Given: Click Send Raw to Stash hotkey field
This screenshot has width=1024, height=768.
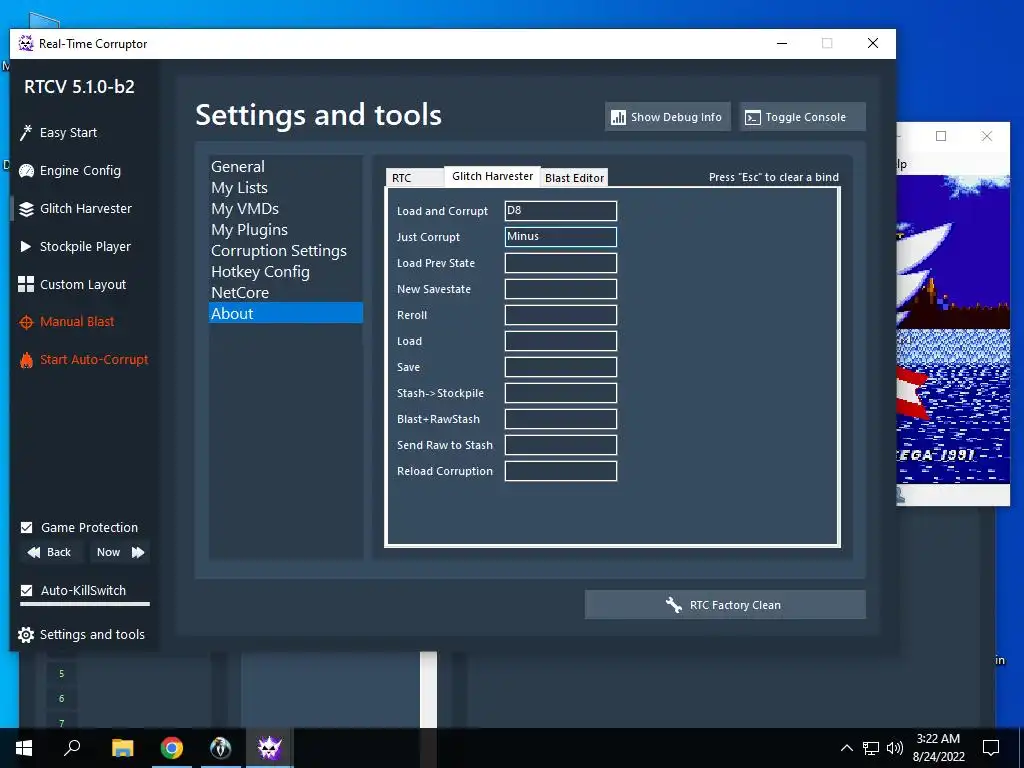Looking at the screenshot, I should [x=560, y=445].
